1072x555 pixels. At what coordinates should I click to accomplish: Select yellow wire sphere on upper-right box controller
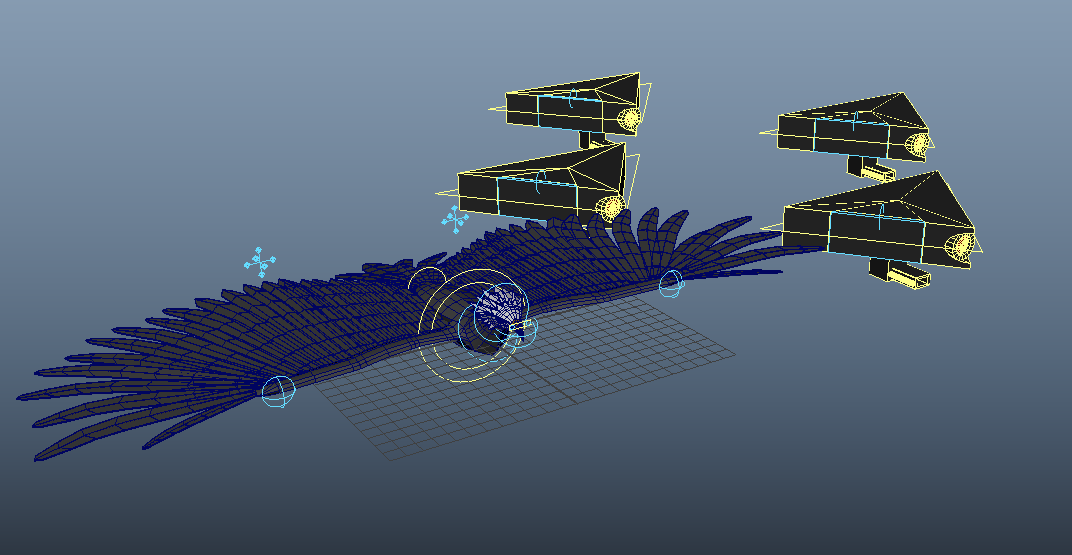point(917,144)
